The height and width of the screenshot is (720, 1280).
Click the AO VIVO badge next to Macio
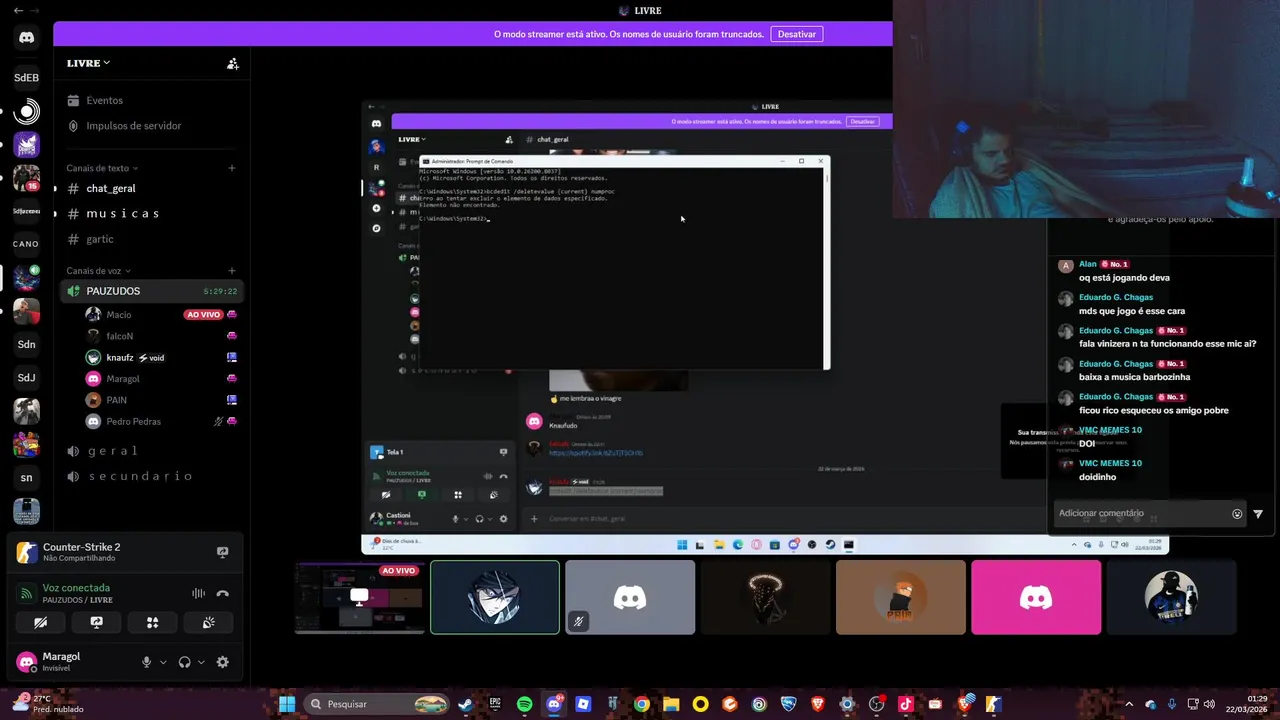pyautogui.click(x=203, y=314)
